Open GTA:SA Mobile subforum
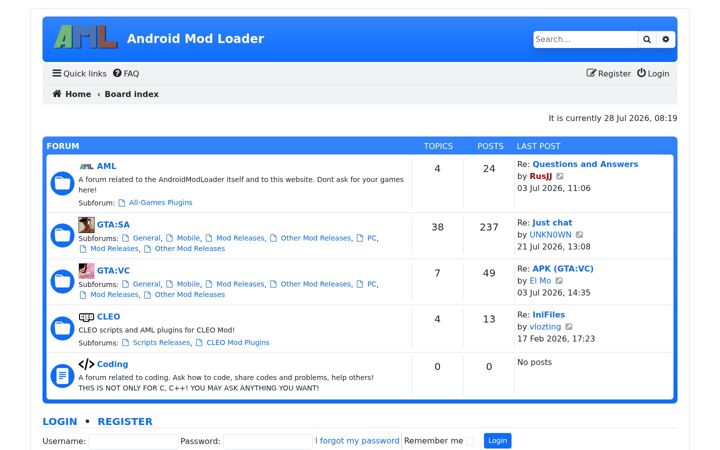 [188, 238]
